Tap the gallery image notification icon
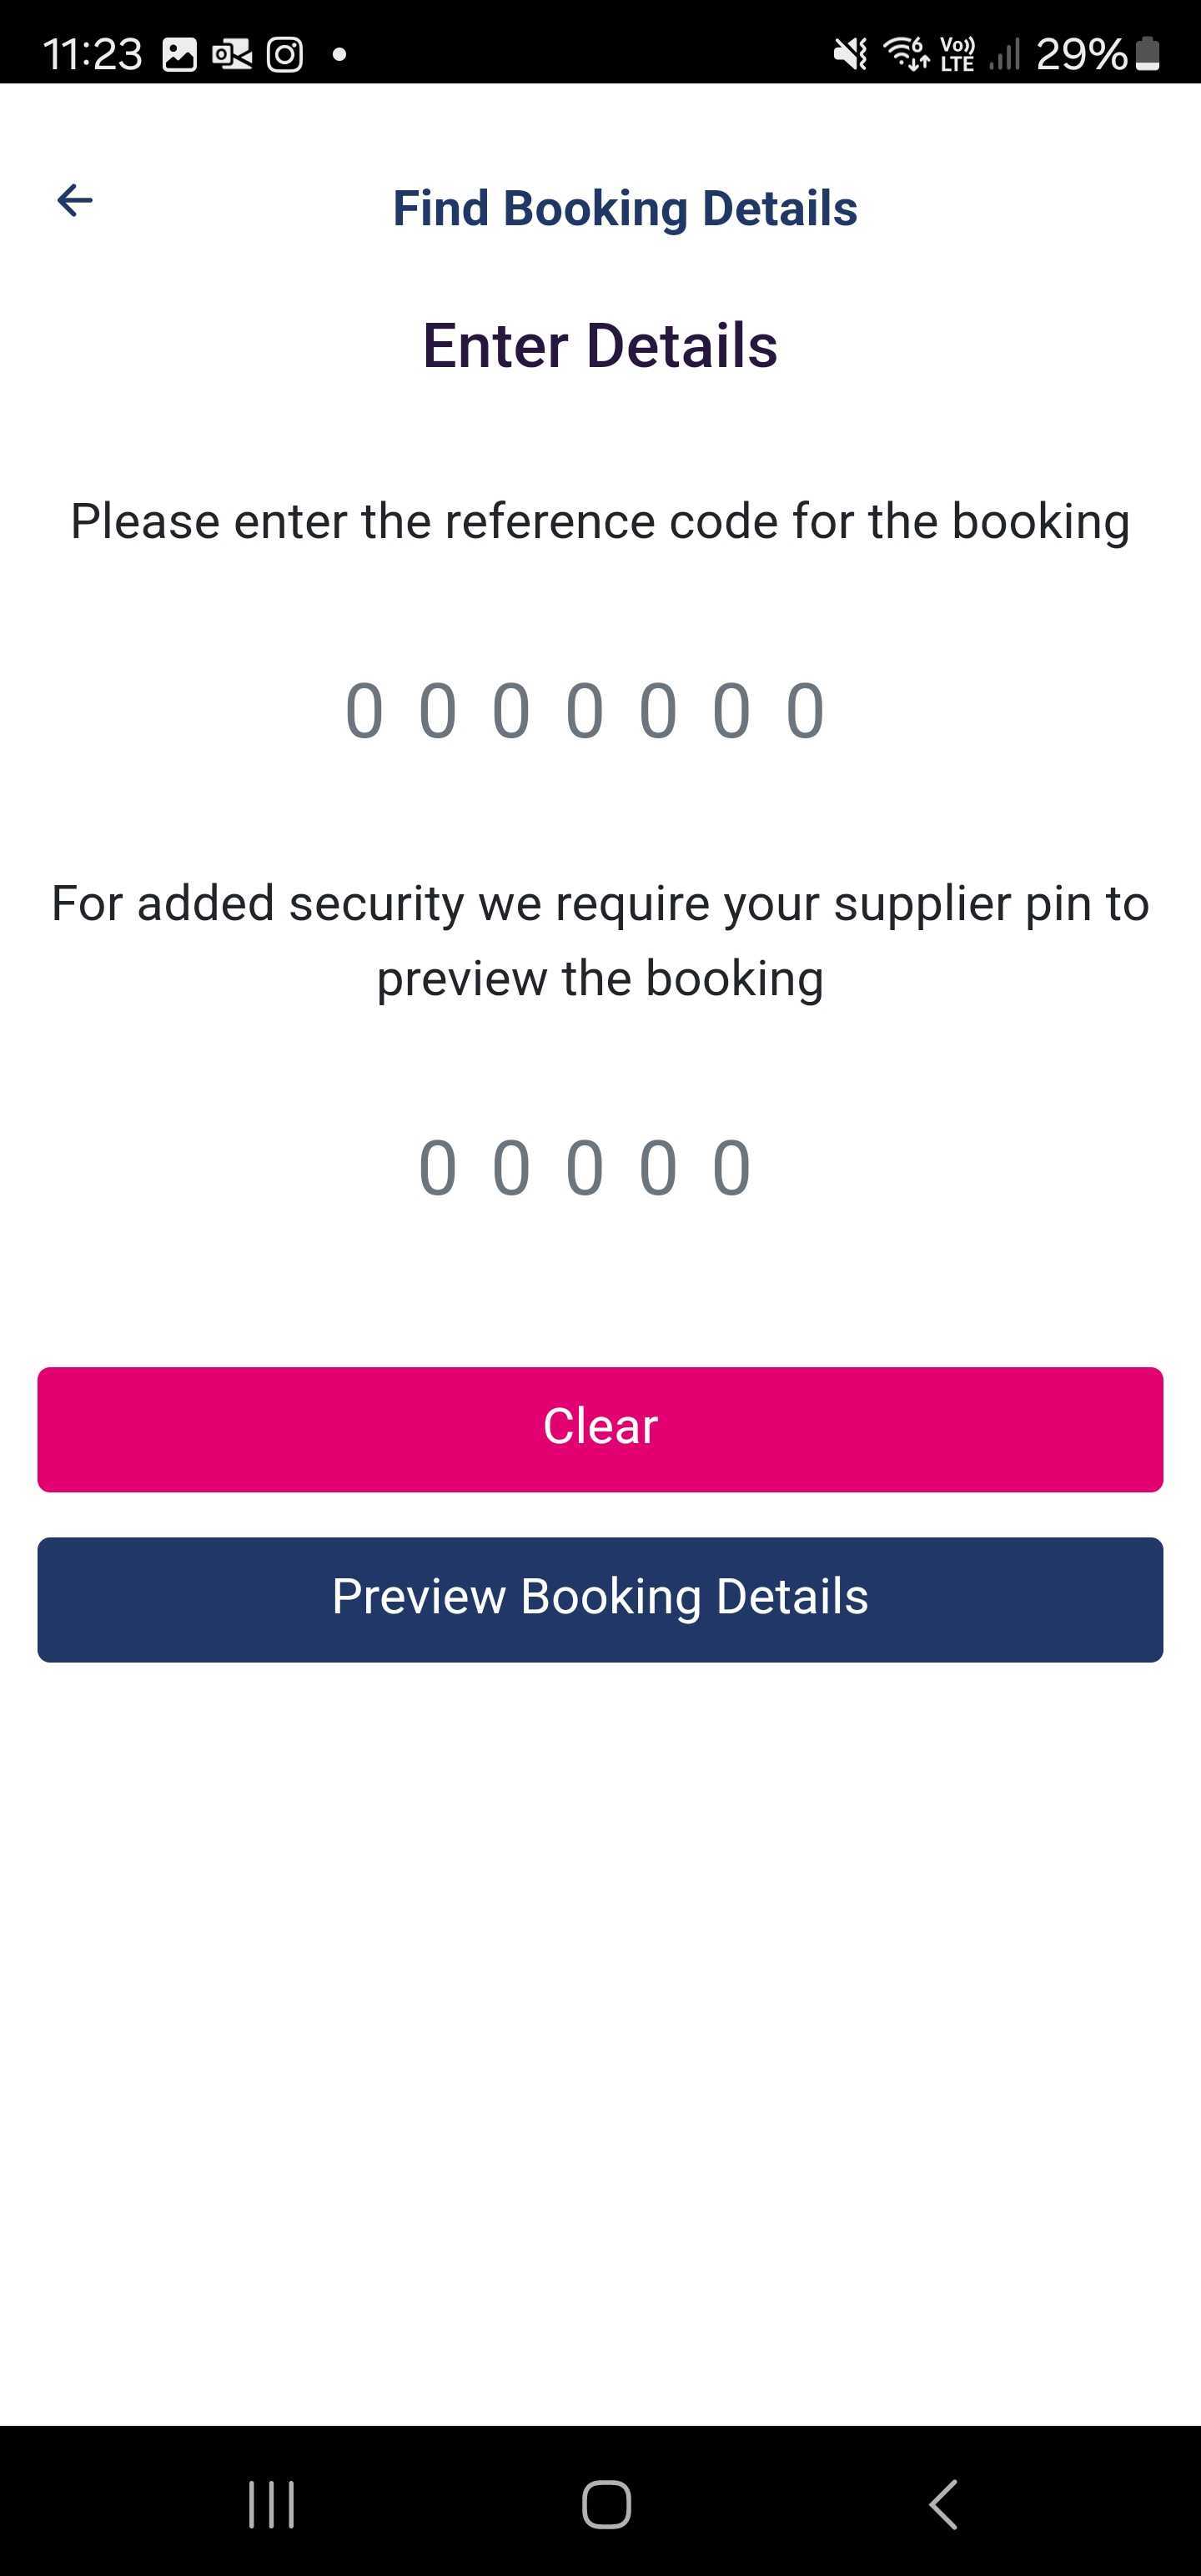 pos(180,54)
